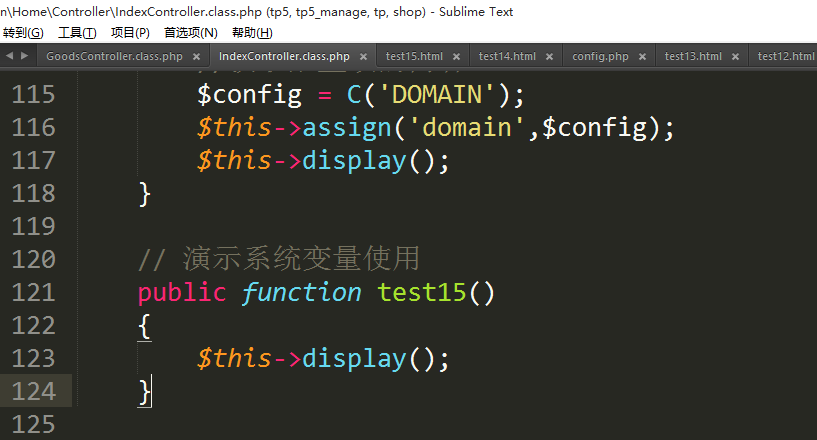Open the 项目(P) menu
Screen dimensions: 817x440
[130, 32]
